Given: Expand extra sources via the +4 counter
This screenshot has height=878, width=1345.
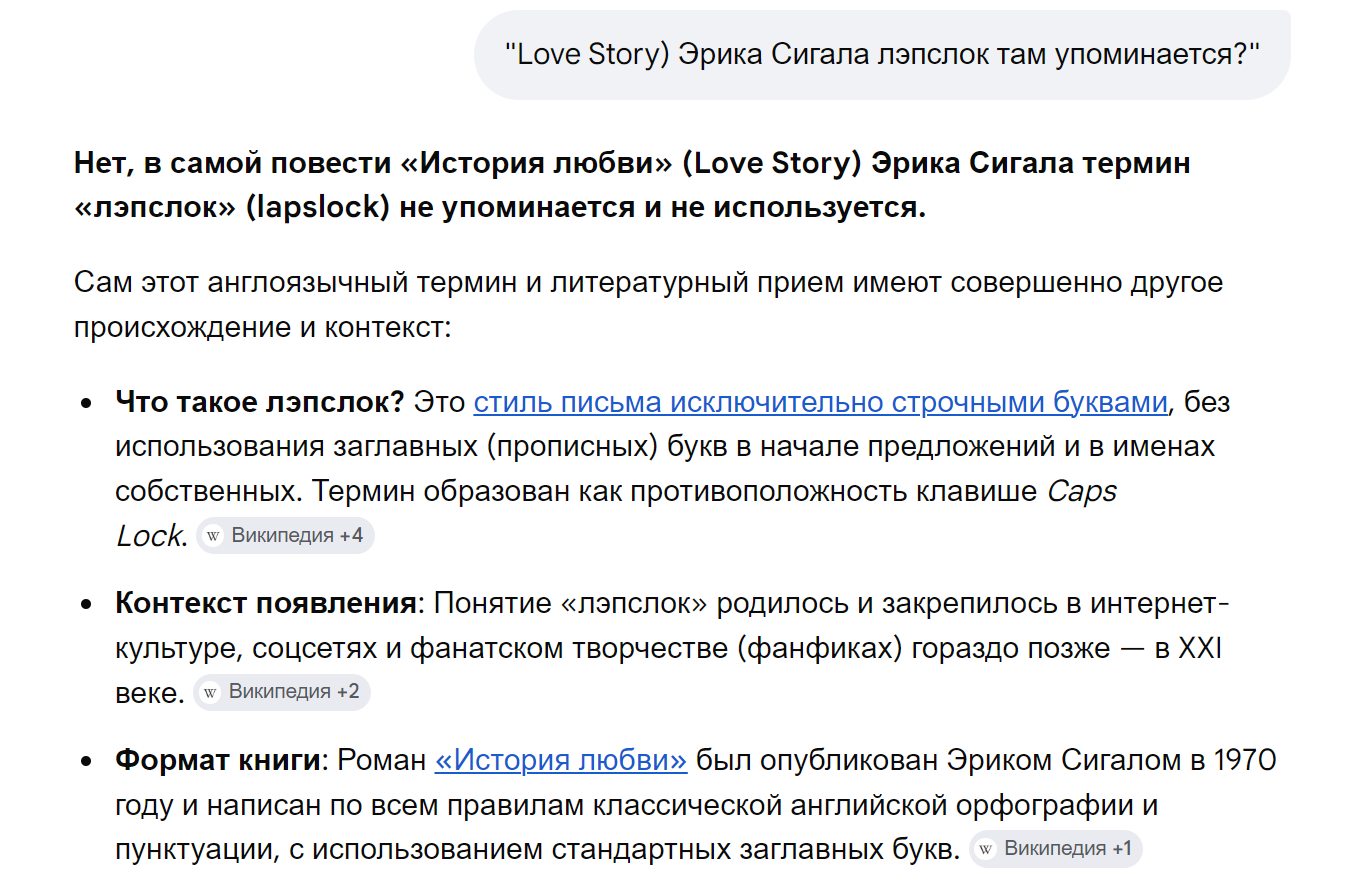Looking at the screenshot, I should click(x=351, y=535).
